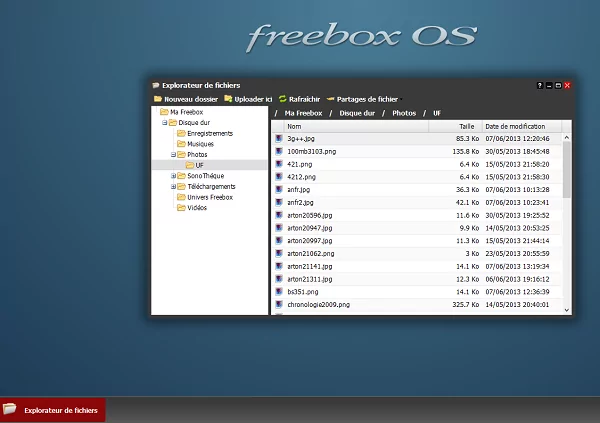The image size is (600, 423).
Task: Go to Disque dur in breadcrumb path
Action: pos(357,113)
